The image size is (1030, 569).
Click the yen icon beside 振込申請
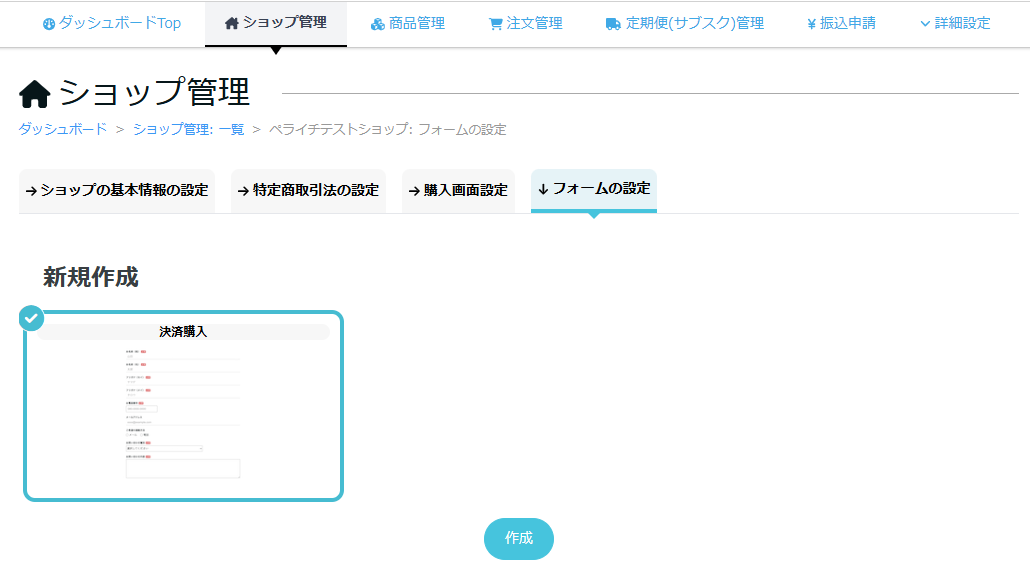[811, 24]
